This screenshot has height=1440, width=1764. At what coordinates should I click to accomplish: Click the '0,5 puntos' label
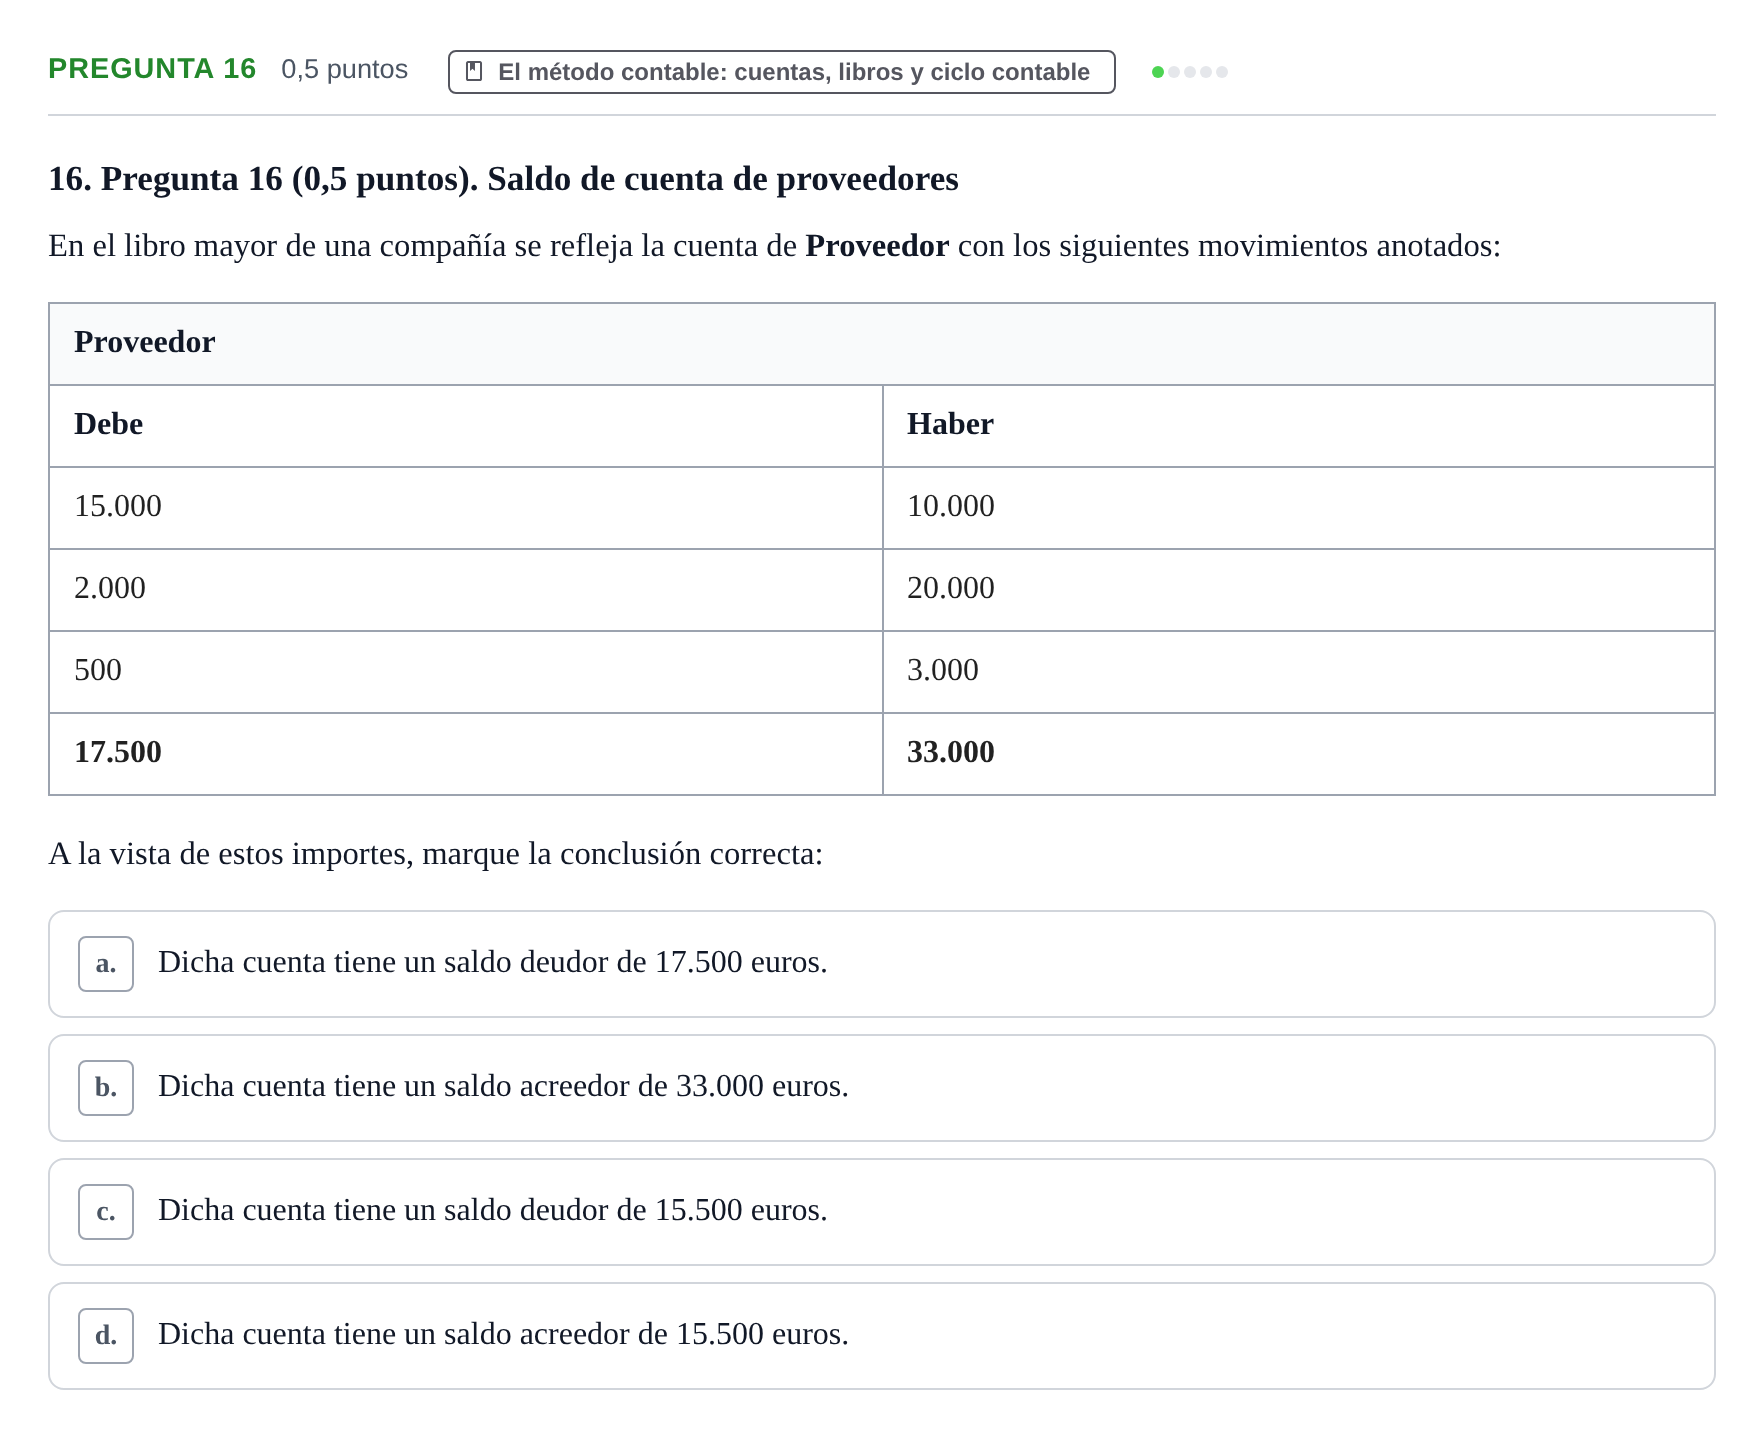344,69
